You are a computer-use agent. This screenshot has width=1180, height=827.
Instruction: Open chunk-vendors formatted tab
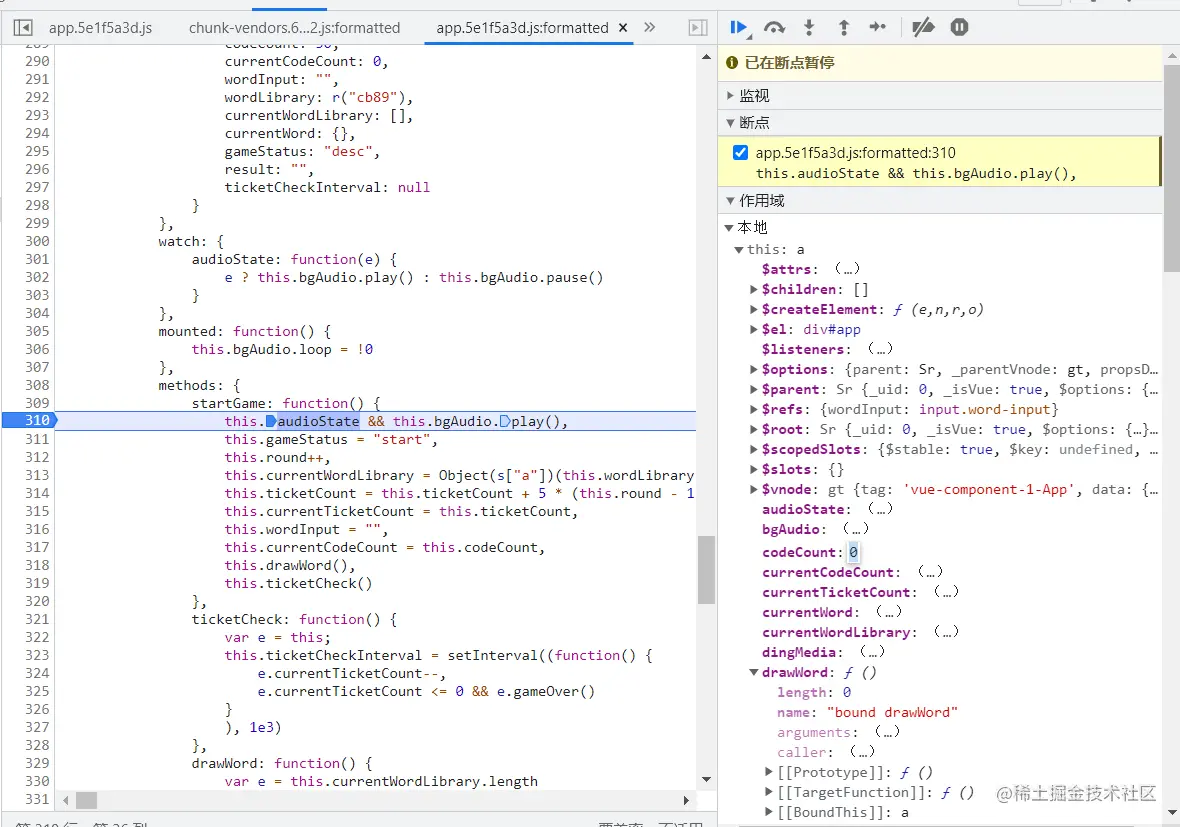[x=294, y=28]
